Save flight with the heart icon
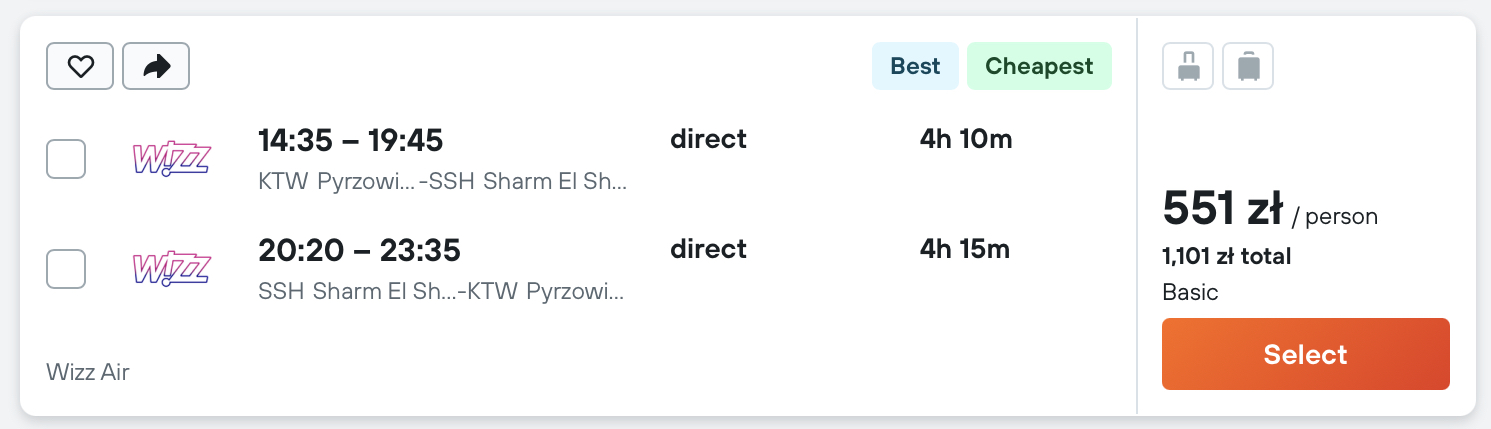1491x429 pixels. click(80, 67)
